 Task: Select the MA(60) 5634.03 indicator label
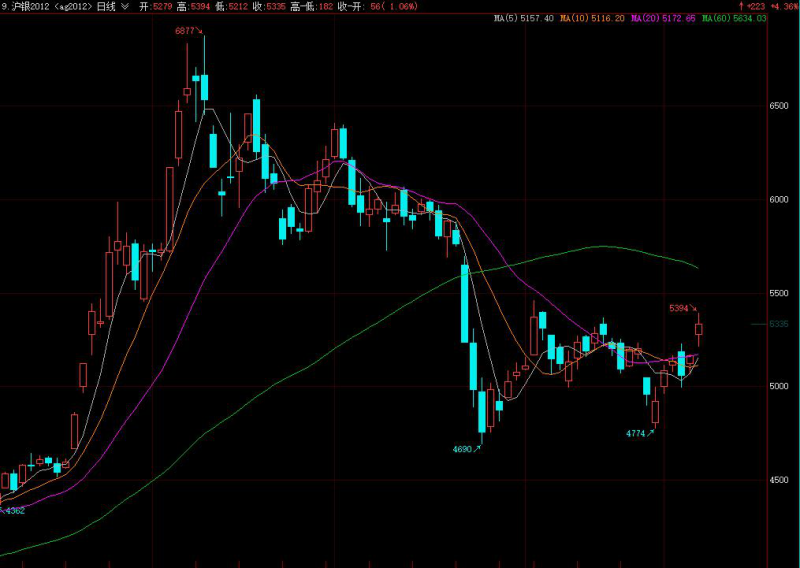coord(734,18)
